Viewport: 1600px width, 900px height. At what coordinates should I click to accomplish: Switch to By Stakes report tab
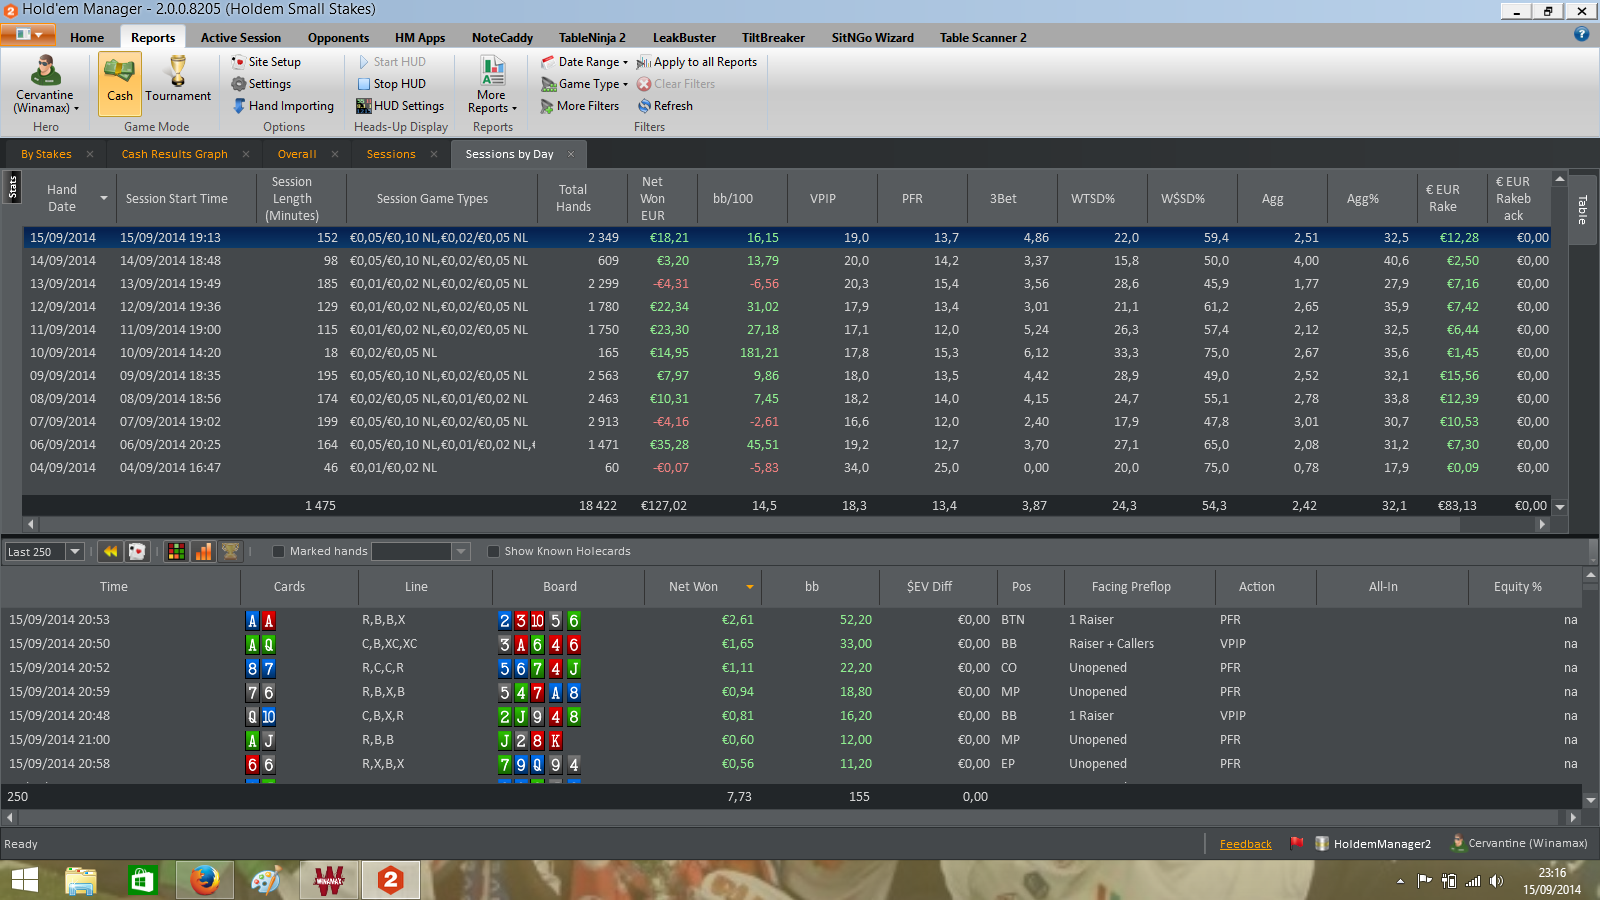pos(46,154)
